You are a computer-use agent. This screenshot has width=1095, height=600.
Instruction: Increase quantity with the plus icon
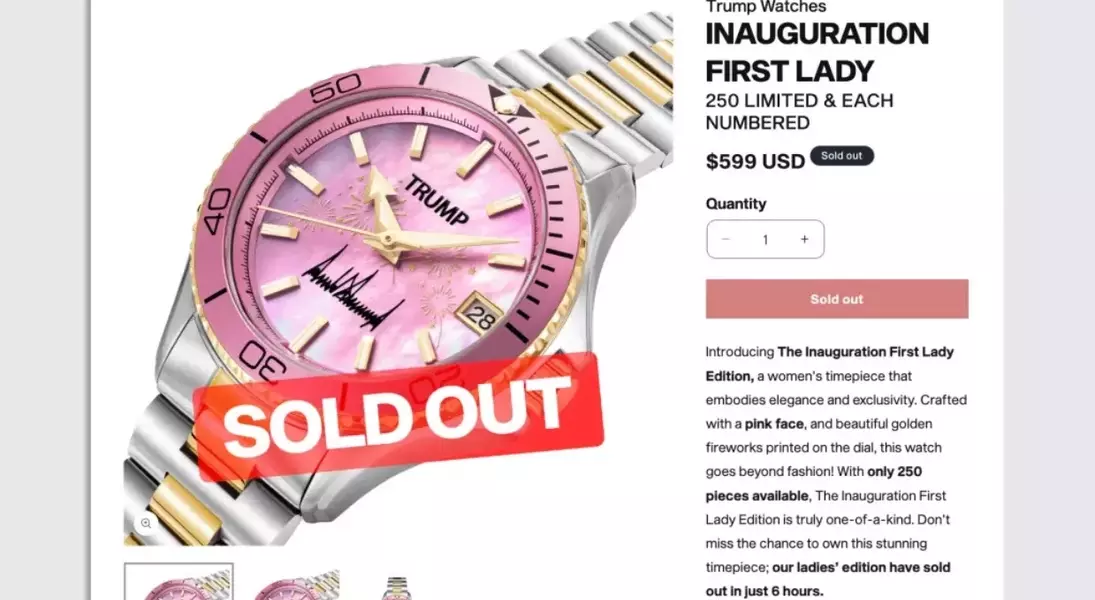pos(804,239)
